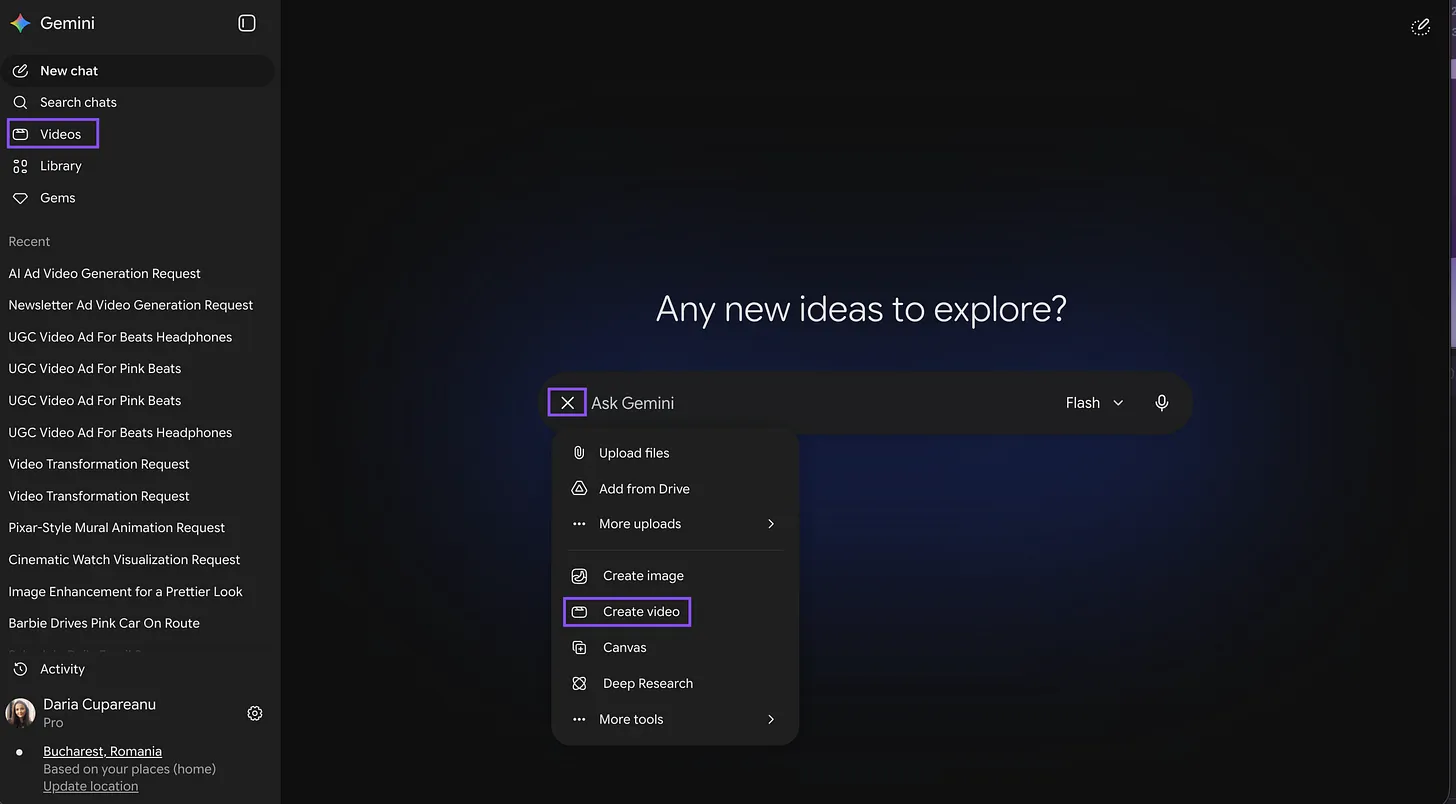Click the New chat pencil icon
Image resolution: width=1456 pixels, height=804 pixels.
(20, 71)
